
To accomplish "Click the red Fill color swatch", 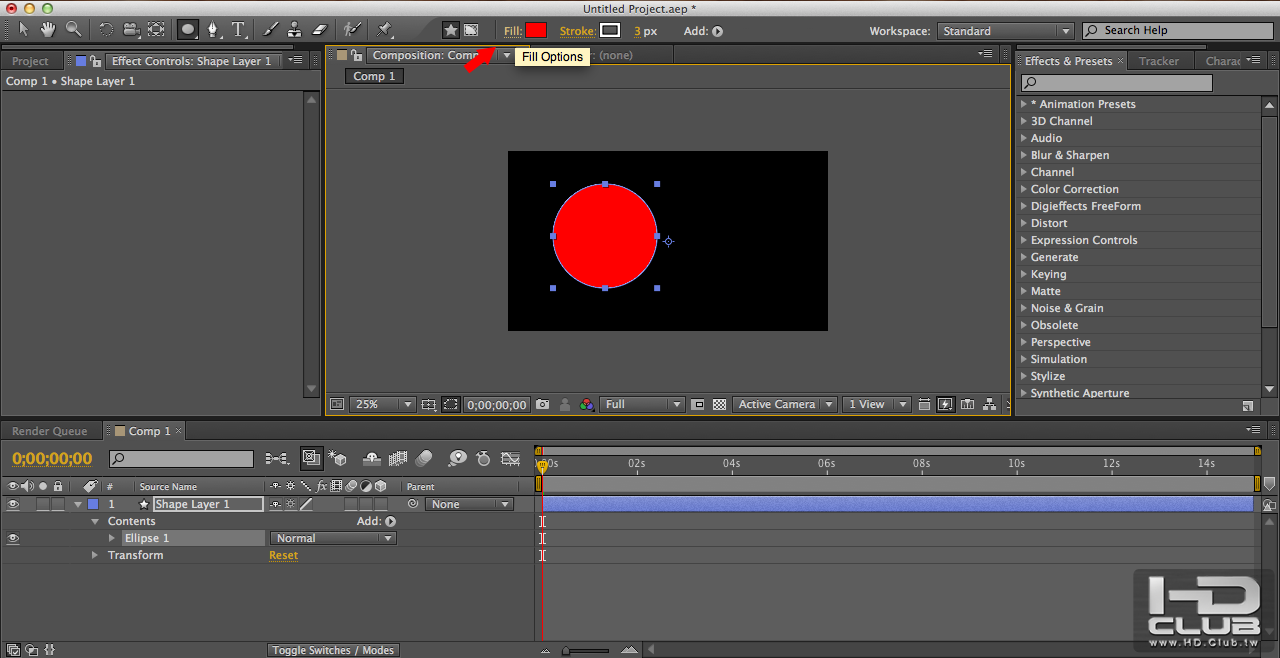I will click(x=536, y=31).
